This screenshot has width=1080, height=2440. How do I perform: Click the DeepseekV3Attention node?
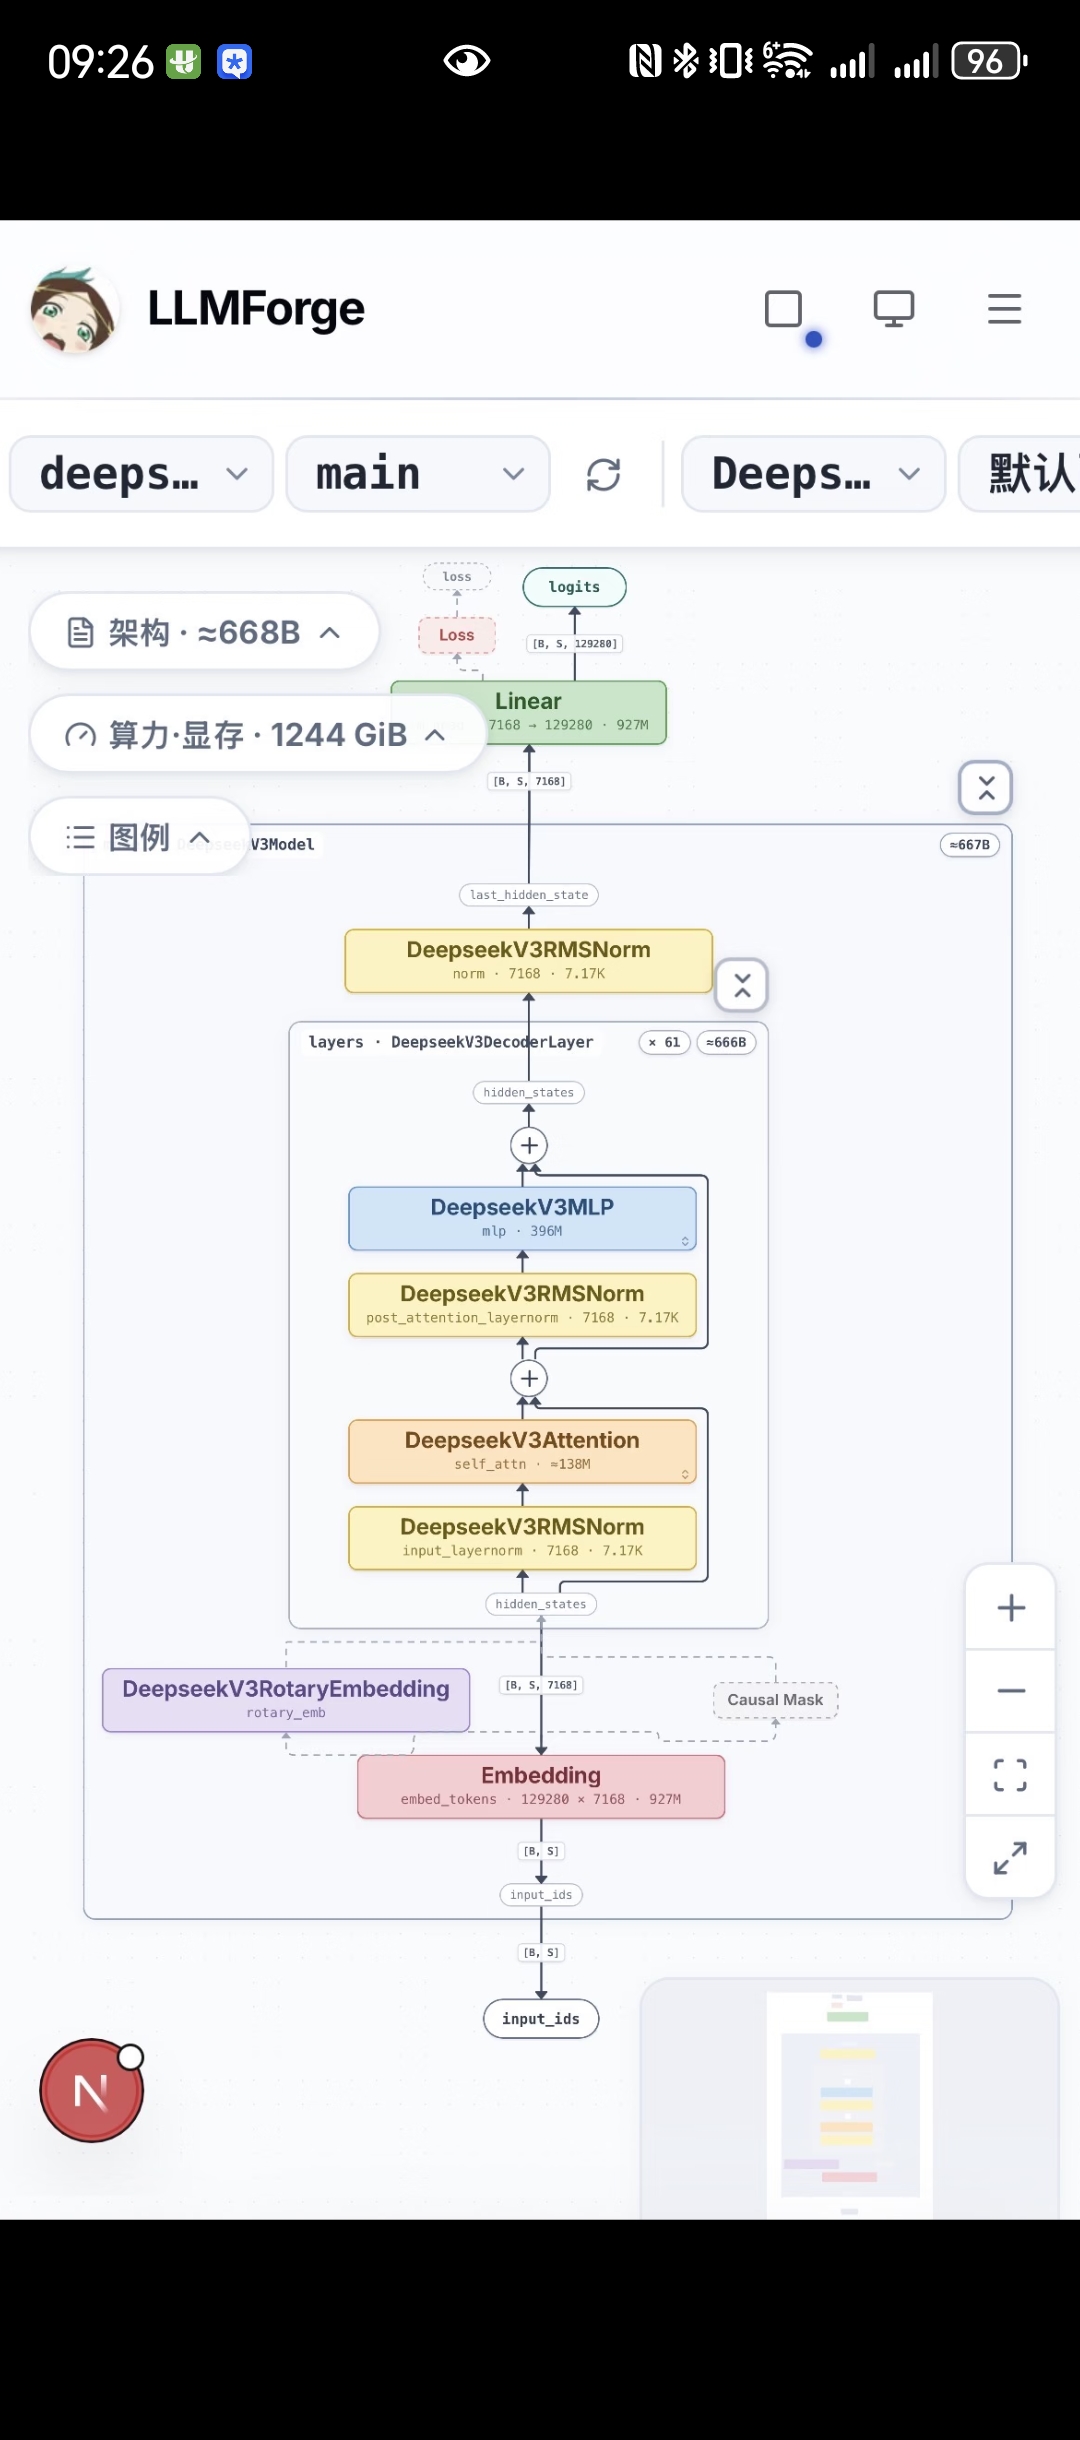pos(522,1451)
